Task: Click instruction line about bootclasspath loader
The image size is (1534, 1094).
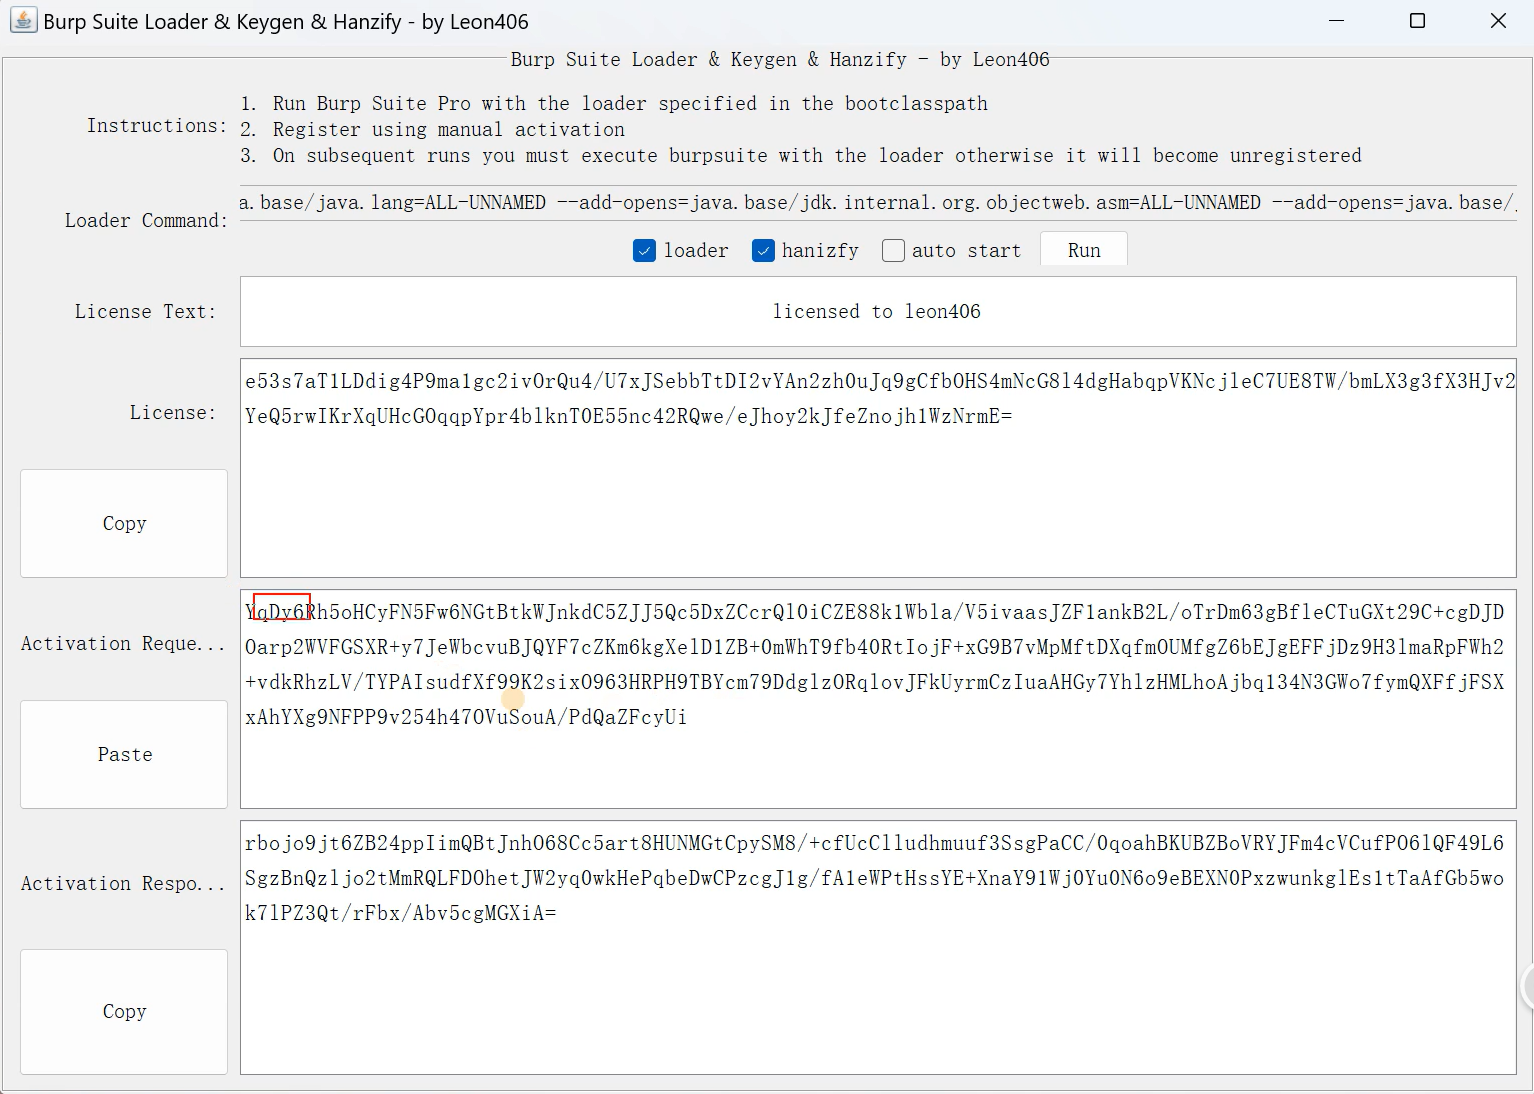Action: coord(614,103)
